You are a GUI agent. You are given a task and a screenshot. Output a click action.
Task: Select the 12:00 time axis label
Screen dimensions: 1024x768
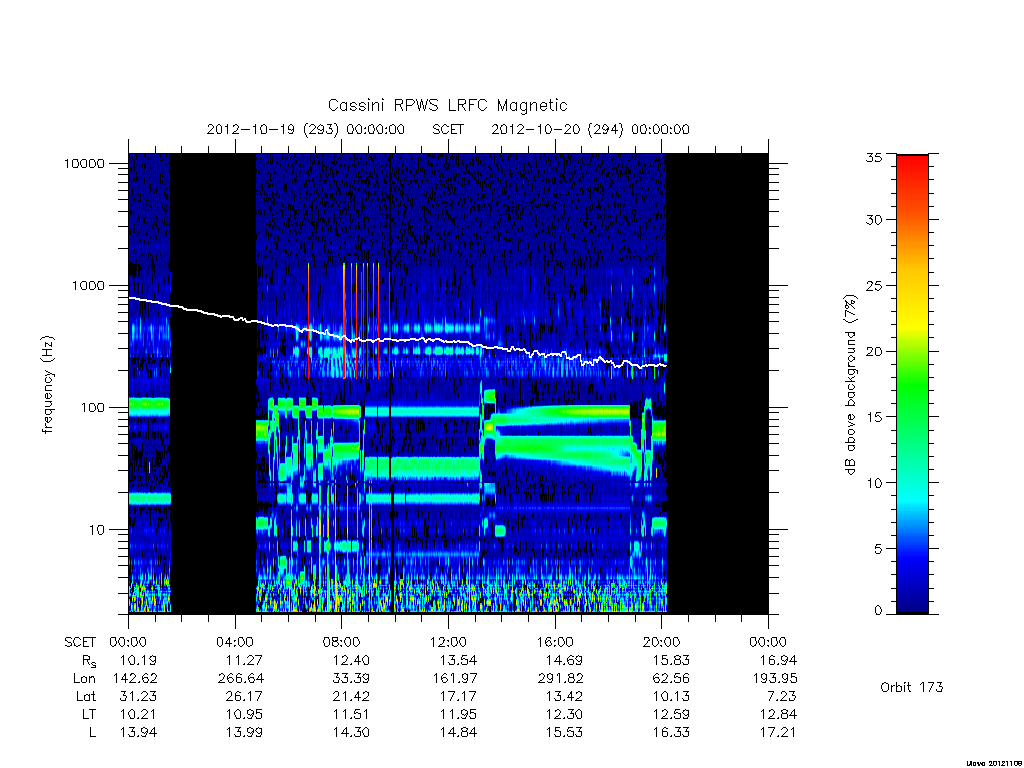click(x=449, y=642)
